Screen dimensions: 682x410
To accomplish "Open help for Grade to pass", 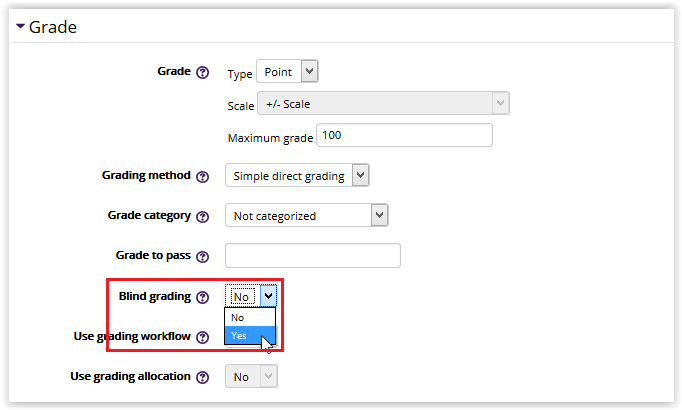I will coord(202,257).
